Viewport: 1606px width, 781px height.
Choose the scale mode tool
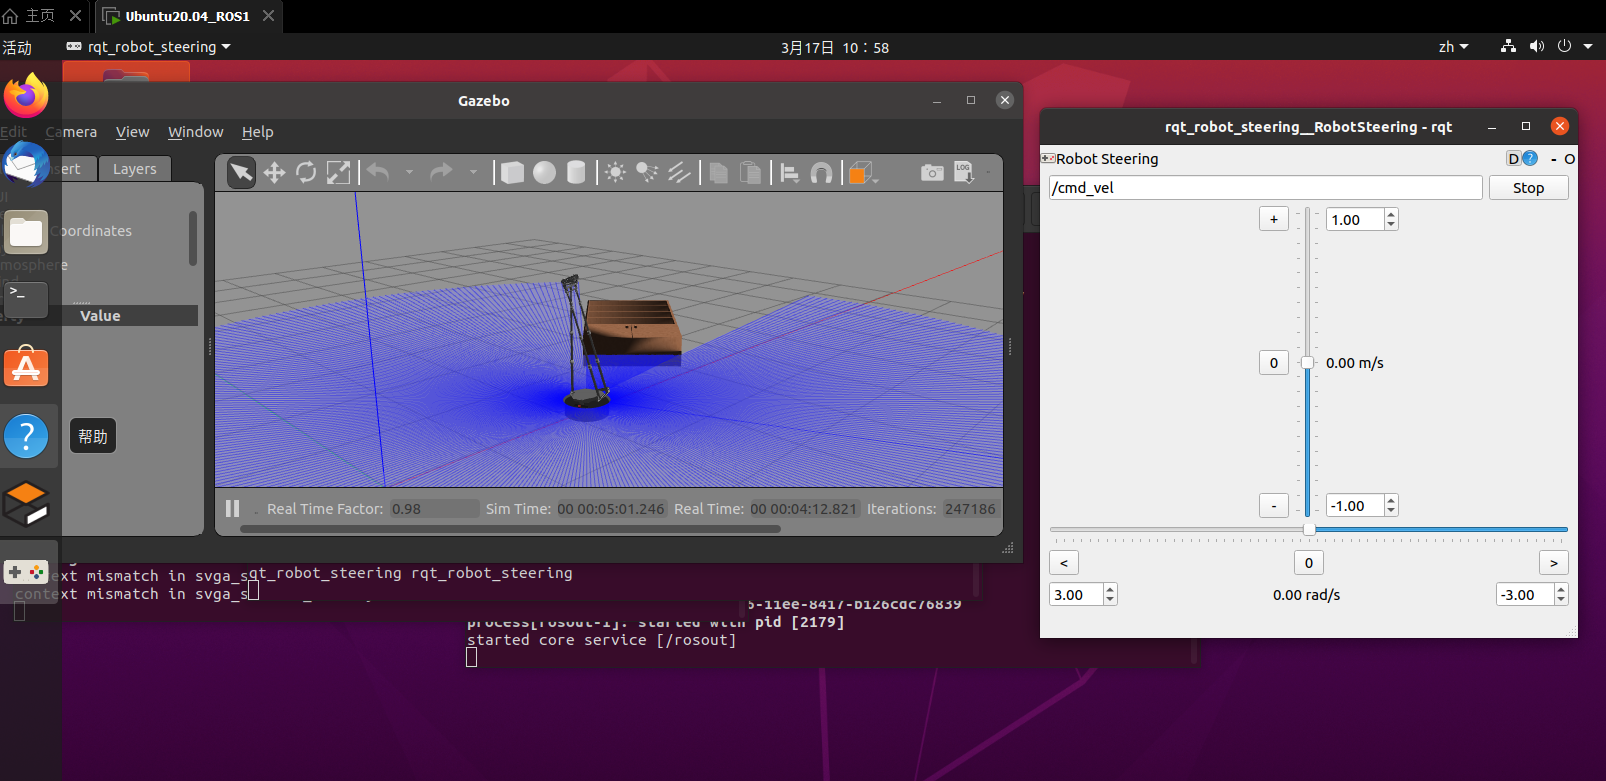click(339, 173)
